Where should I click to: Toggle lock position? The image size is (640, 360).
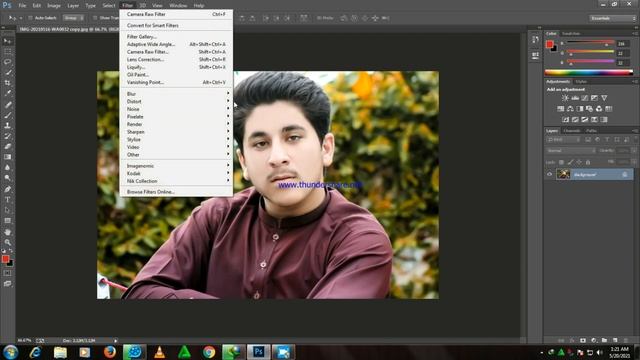(x=579, y=162)
